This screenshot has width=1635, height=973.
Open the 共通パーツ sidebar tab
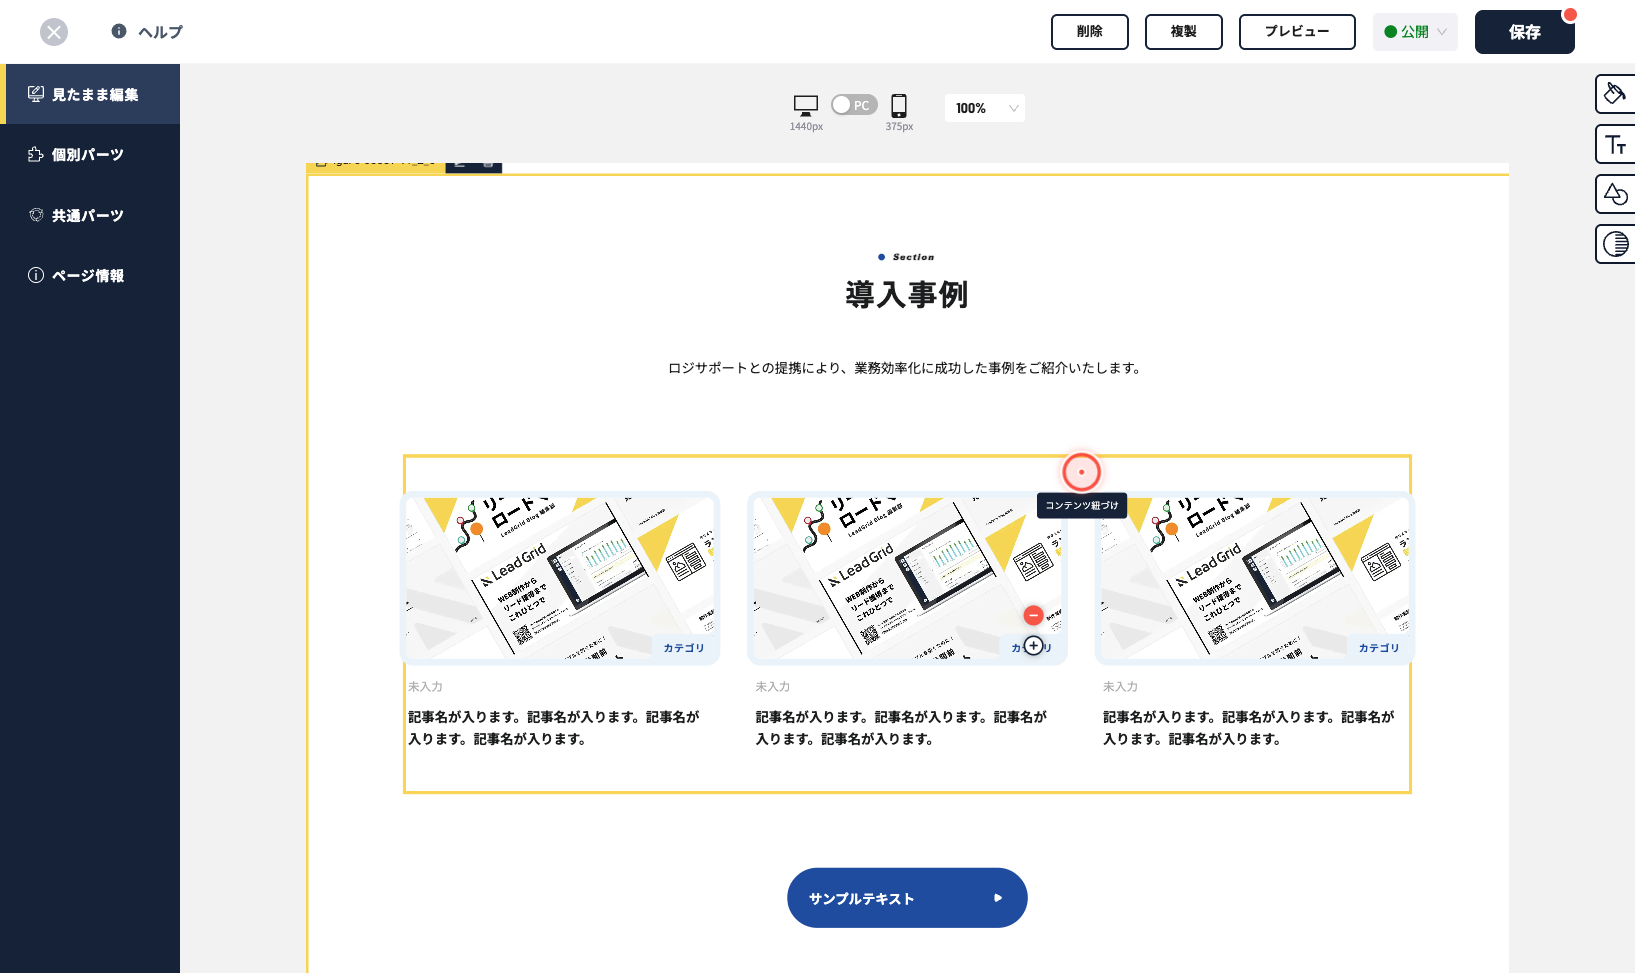pos(90,215)
